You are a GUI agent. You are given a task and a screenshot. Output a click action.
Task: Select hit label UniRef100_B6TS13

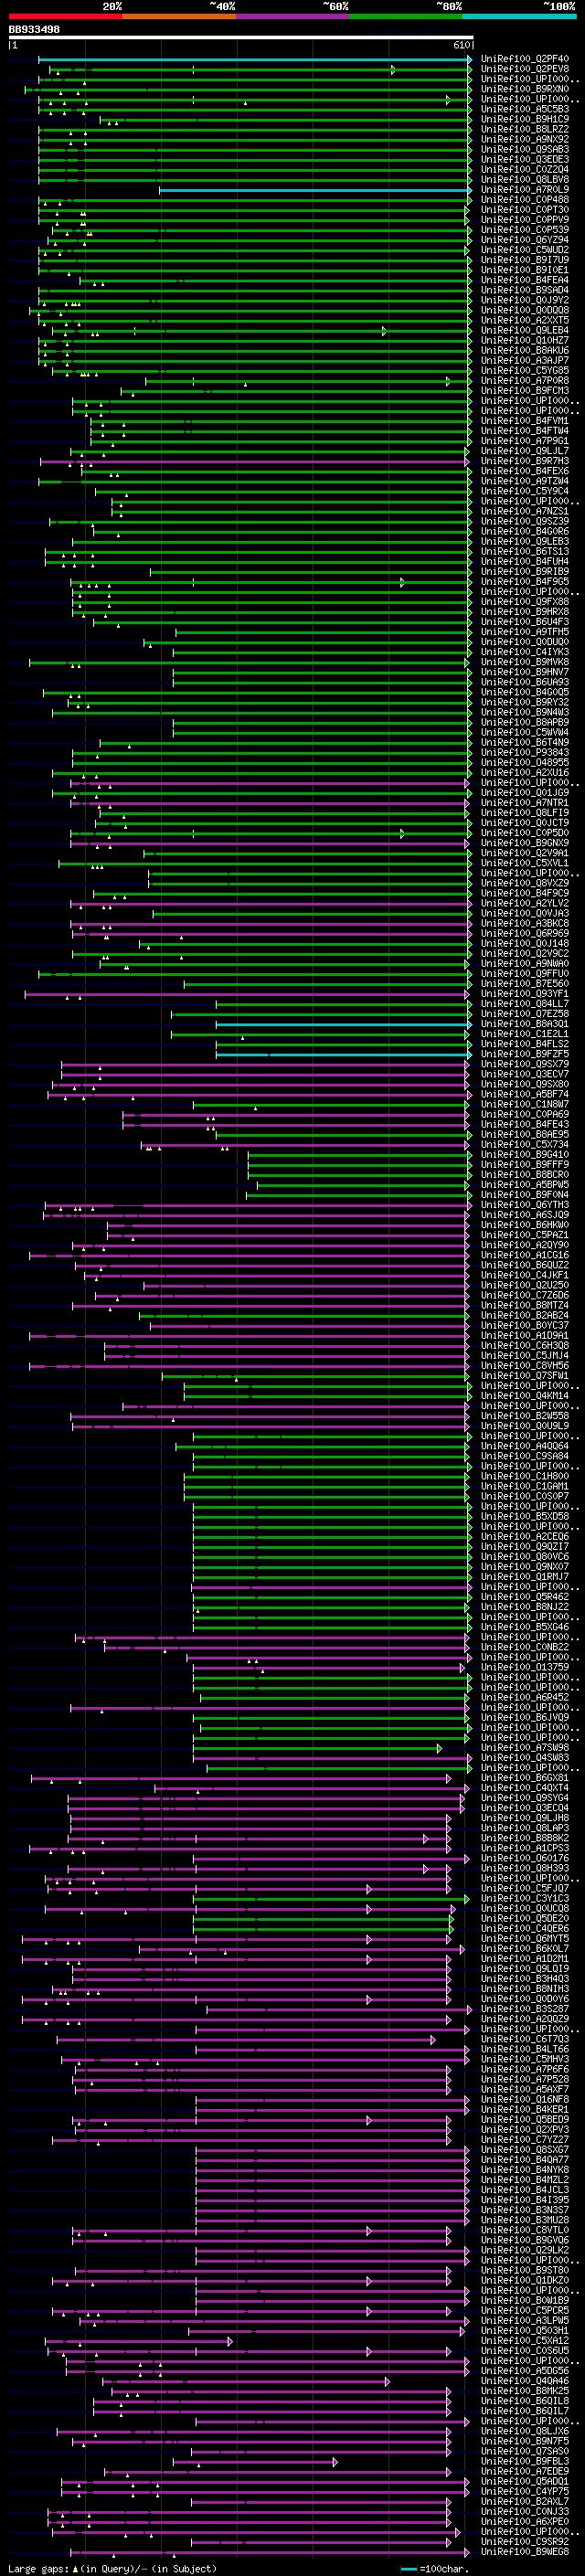[525, 551]
